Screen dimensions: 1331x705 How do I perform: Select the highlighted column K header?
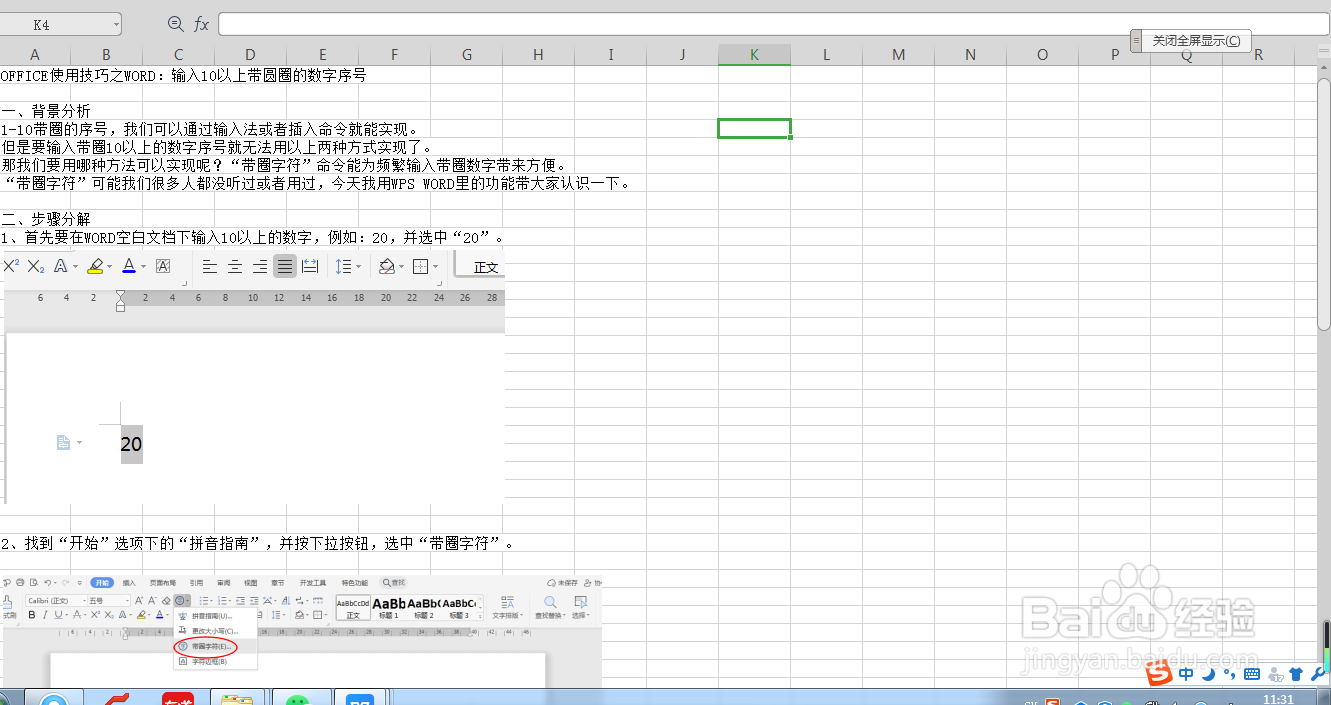pos(755,55)
